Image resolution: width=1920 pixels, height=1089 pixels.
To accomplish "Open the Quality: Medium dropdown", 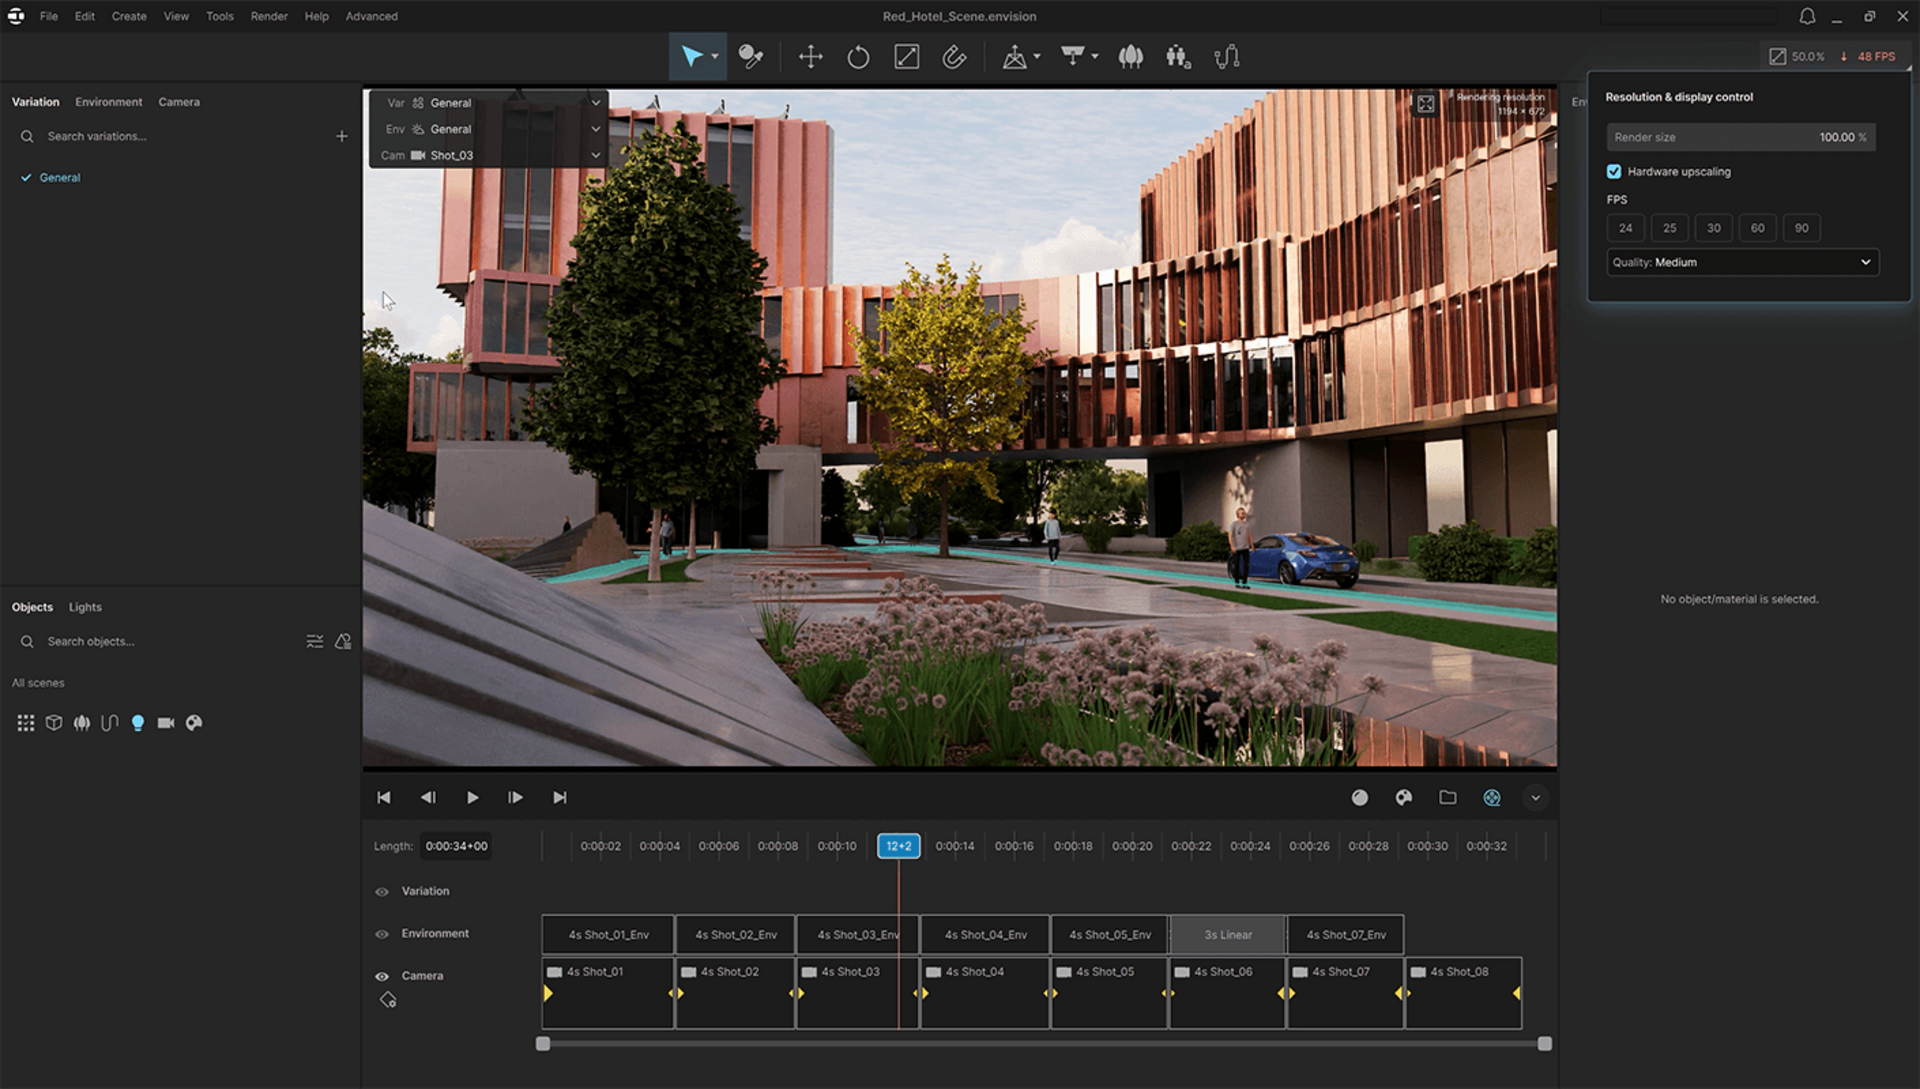I will pos(1742,262).
